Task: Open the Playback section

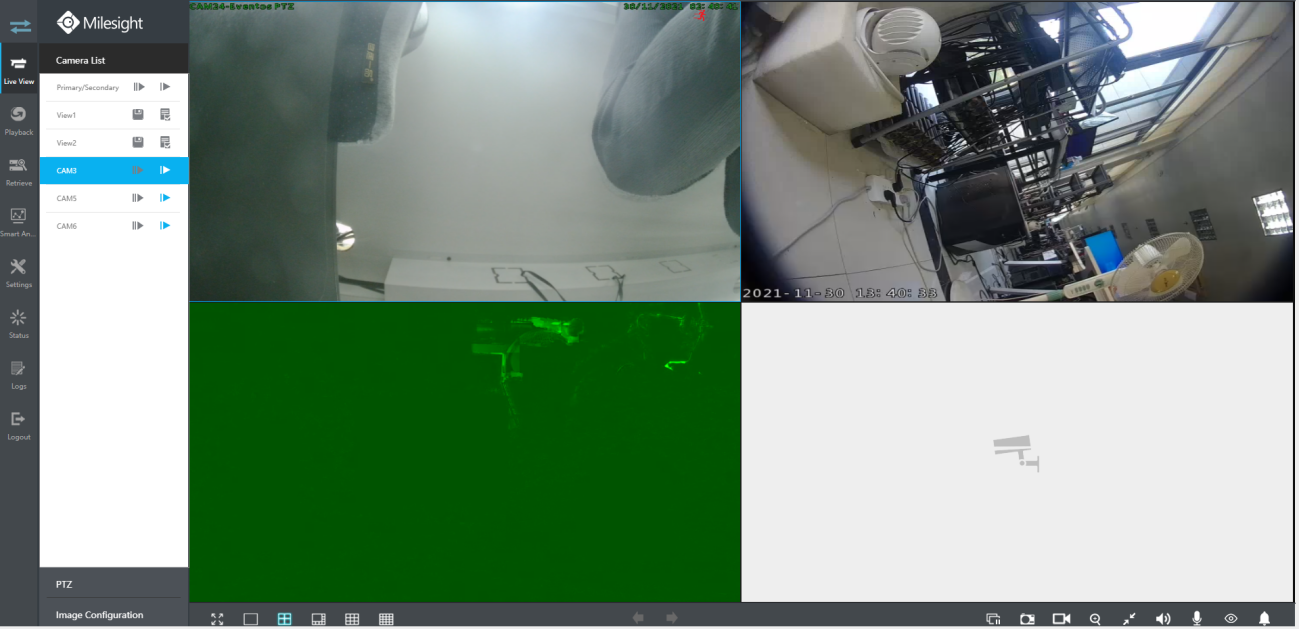Action: coord(18,120)
